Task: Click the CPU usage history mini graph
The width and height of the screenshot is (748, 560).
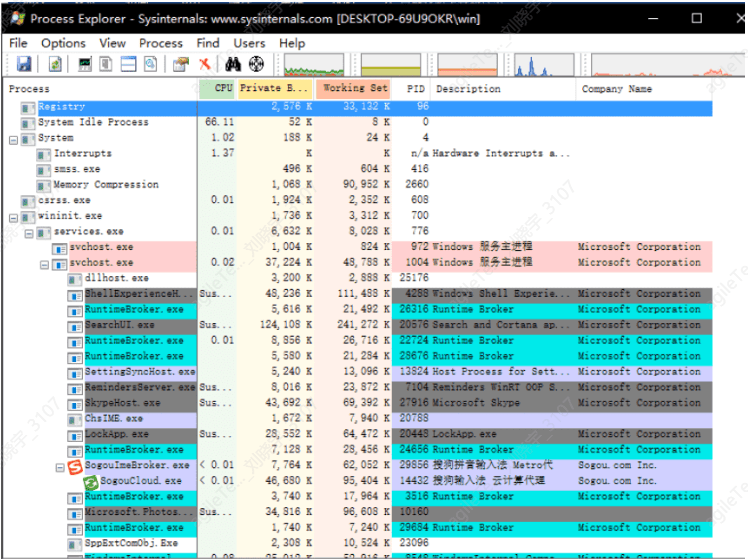Action: click(x=314, y=65)
